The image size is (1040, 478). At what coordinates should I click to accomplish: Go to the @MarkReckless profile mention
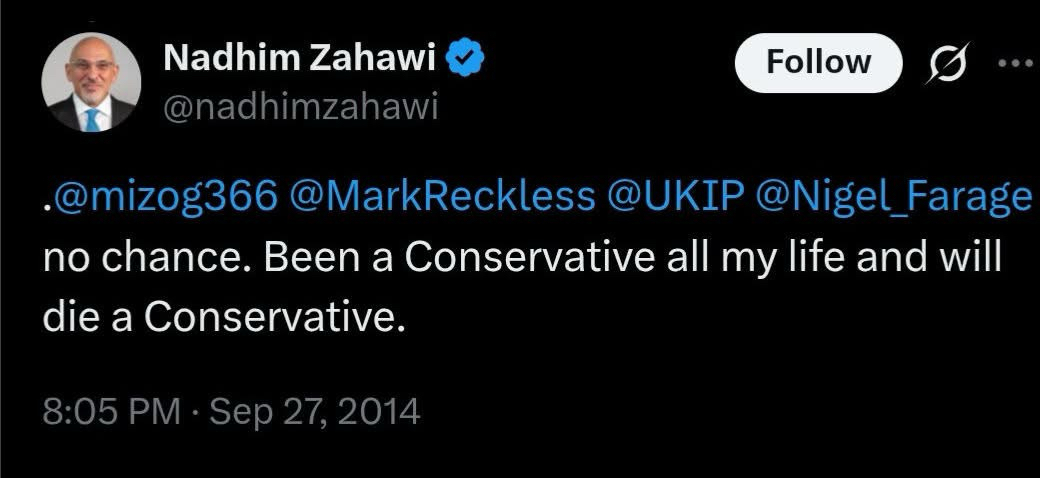point(439,199)
